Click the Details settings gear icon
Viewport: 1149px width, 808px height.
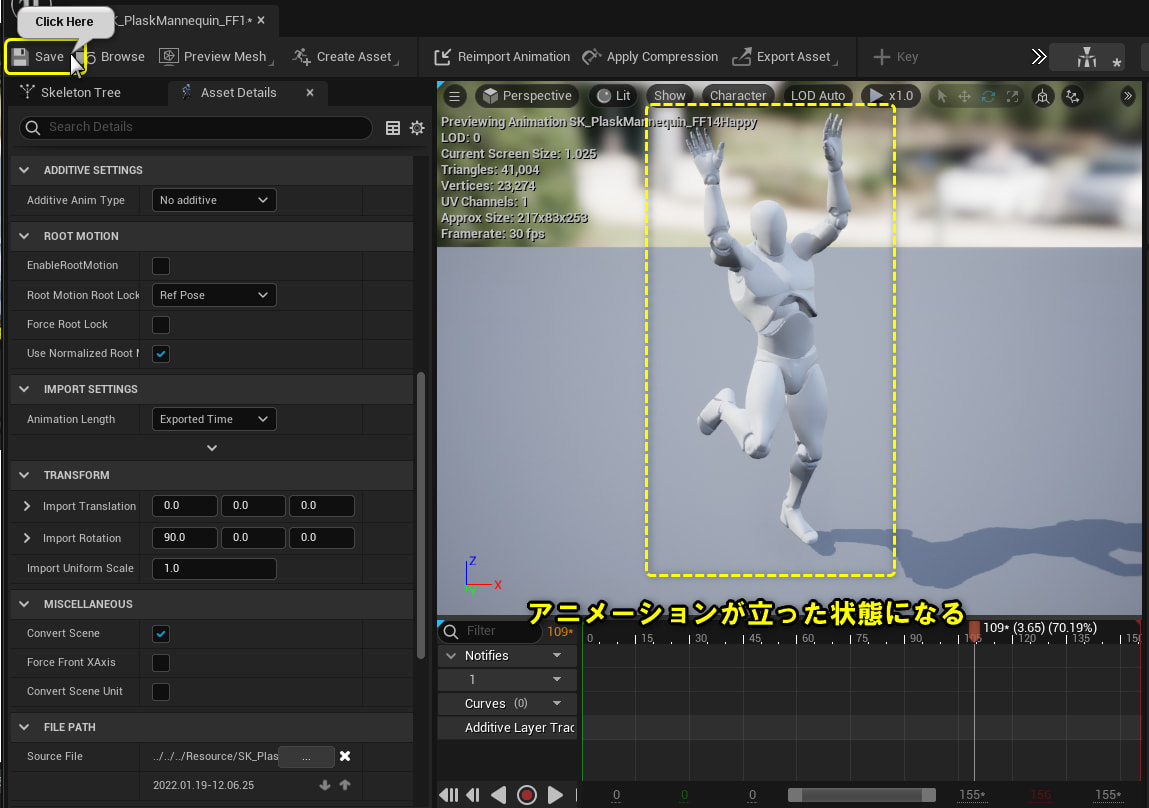[417, 127]
